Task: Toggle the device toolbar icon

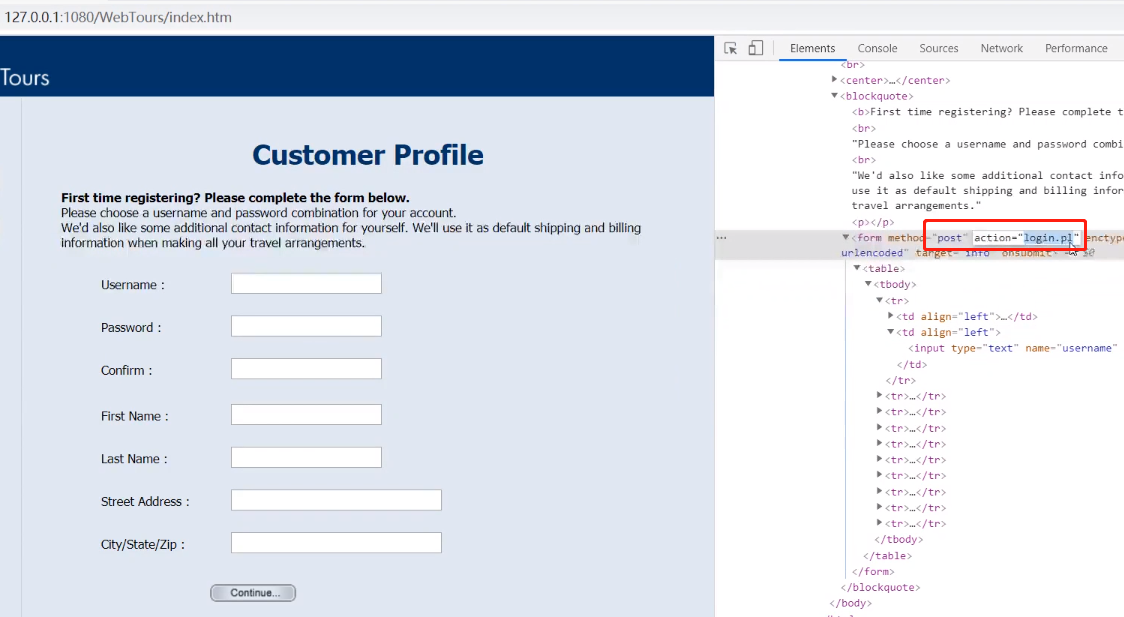Action: click(756, 48)
